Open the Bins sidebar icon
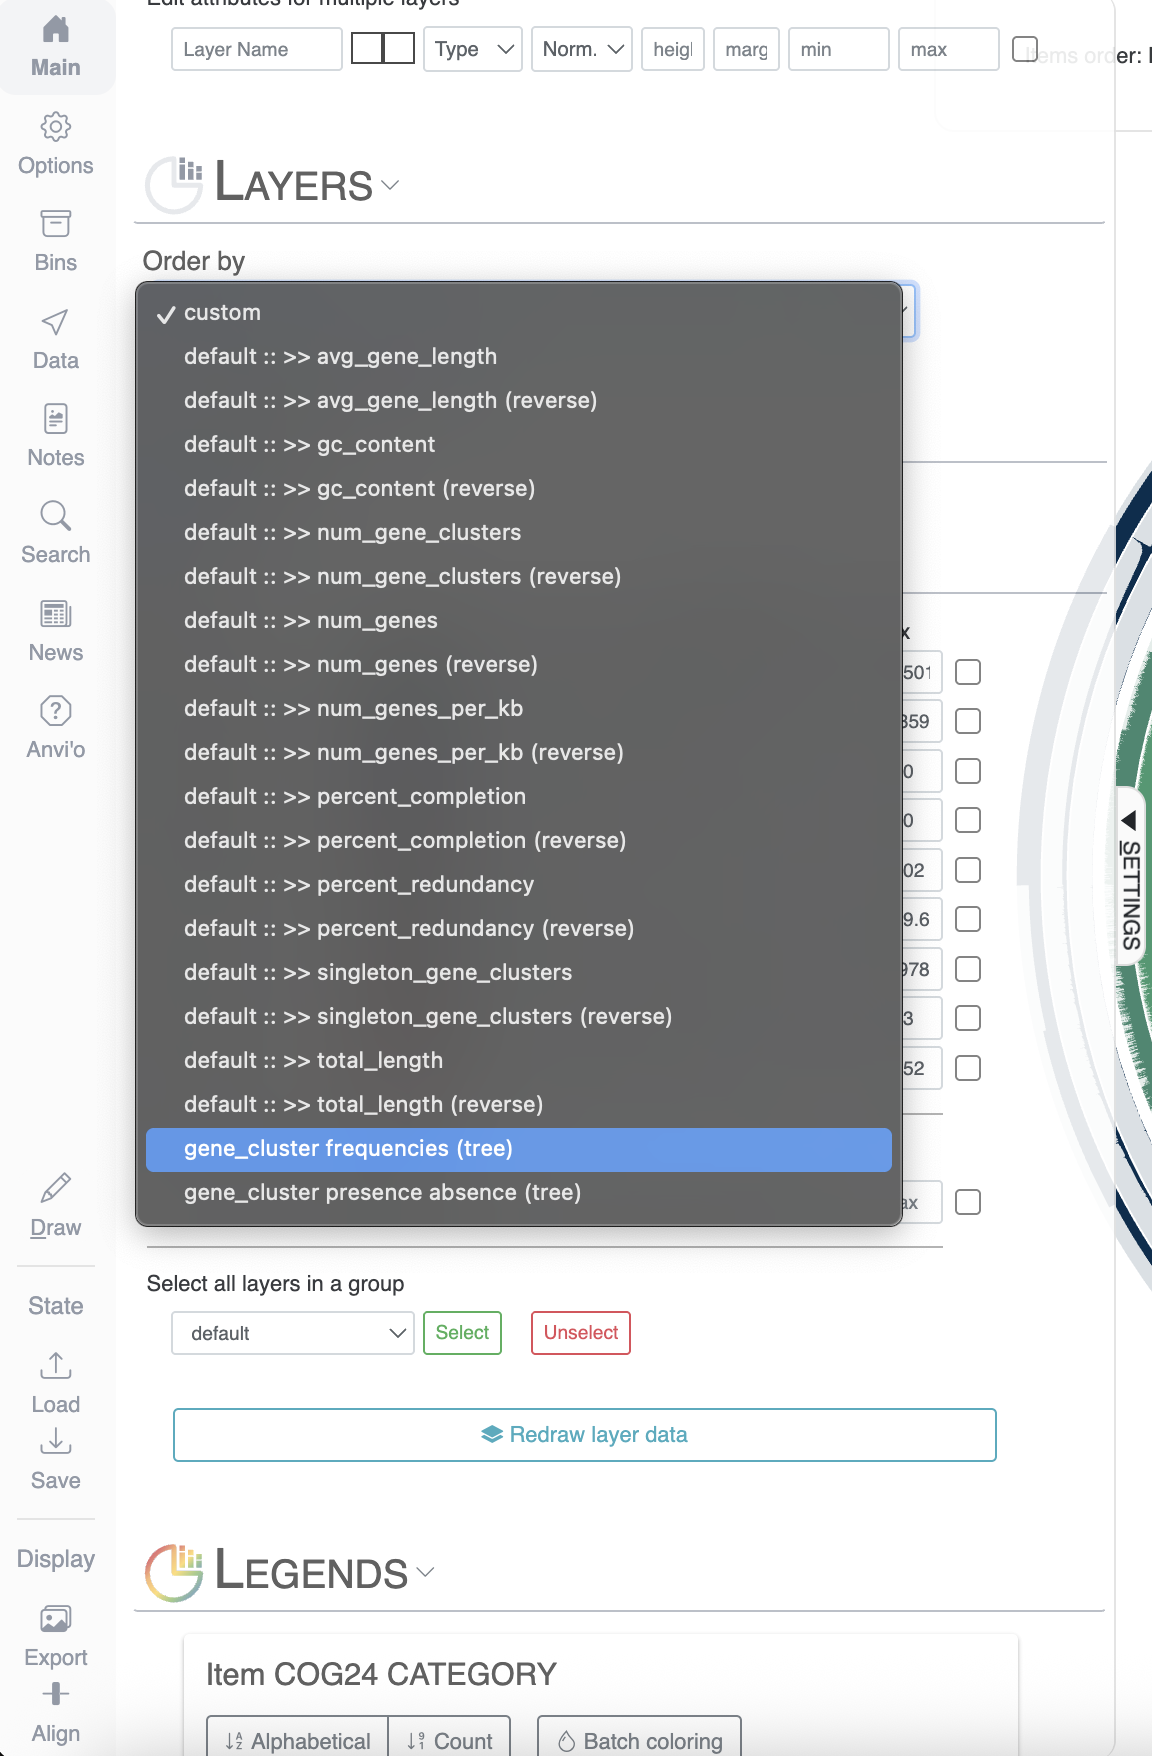Screen dimensions: 1152x1756 [55, 224]
